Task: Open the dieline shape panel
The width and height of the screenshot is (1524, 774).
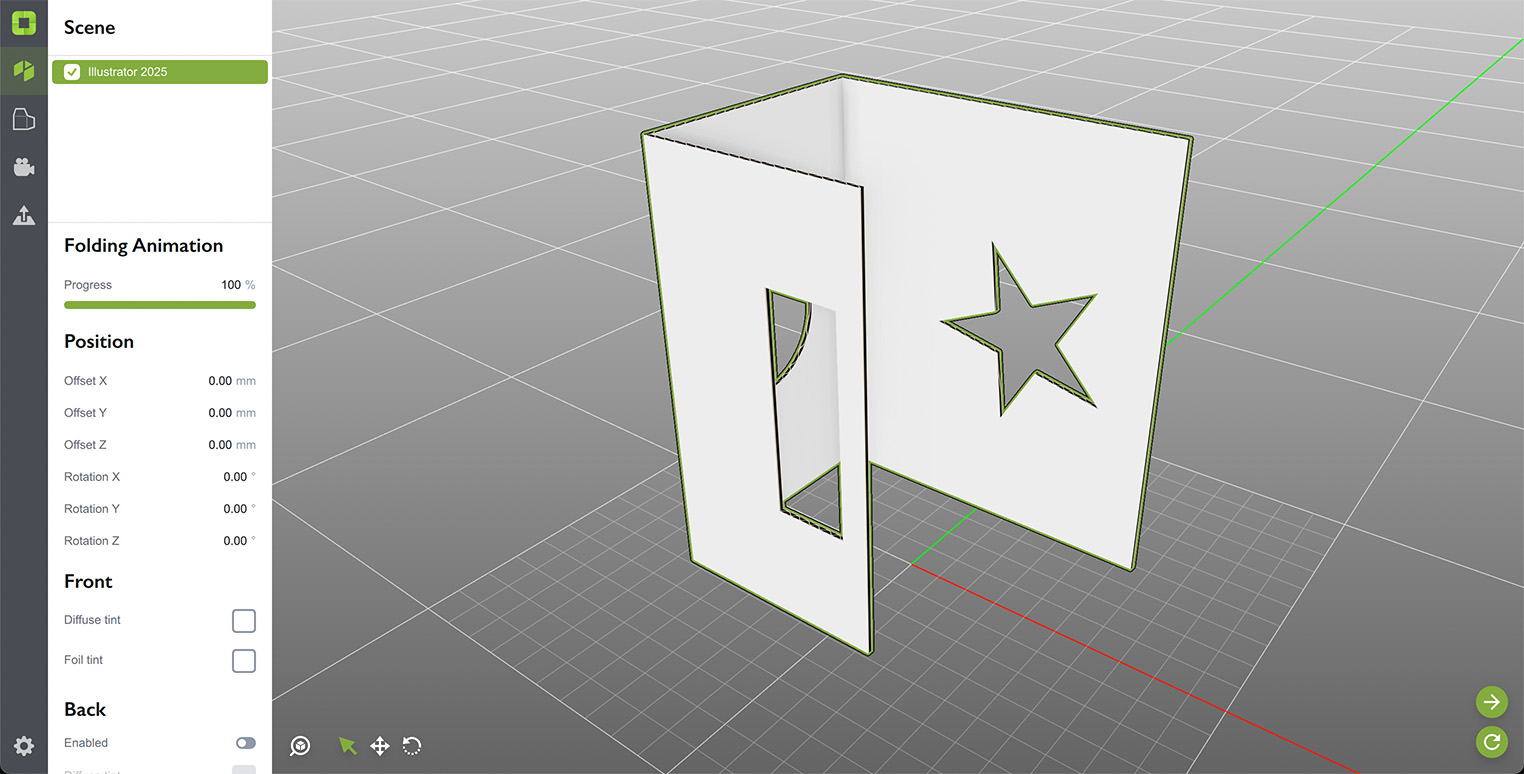Action: (23, 119)
